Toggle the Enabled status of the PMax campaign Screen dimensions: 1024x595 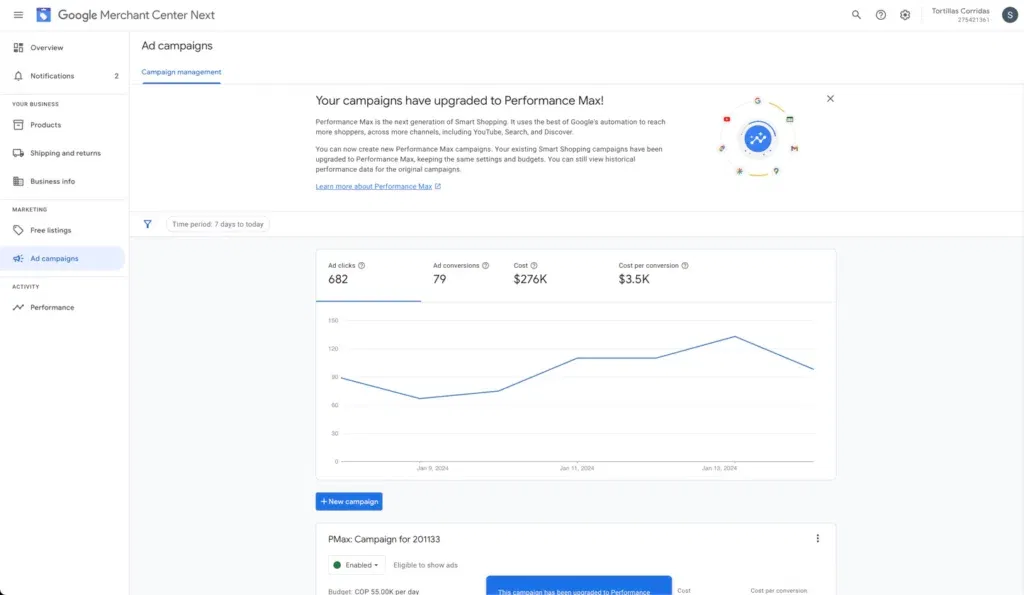click(x=356, y=564)
